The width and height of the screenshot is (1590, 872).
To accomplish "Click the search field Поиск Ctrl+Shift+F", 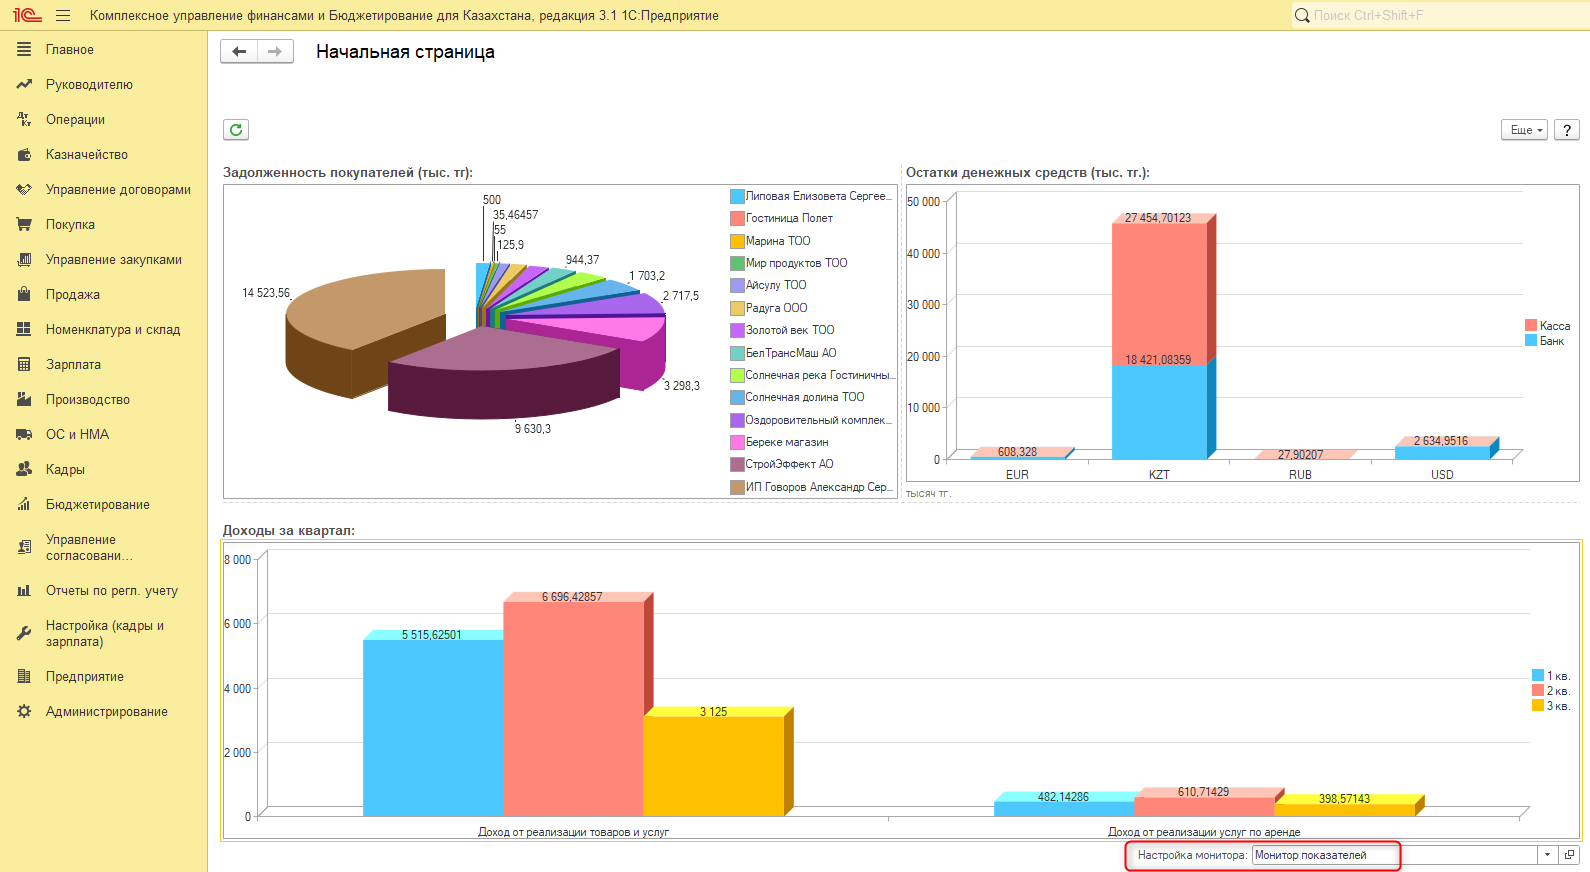I will [x=1440, y=15].
